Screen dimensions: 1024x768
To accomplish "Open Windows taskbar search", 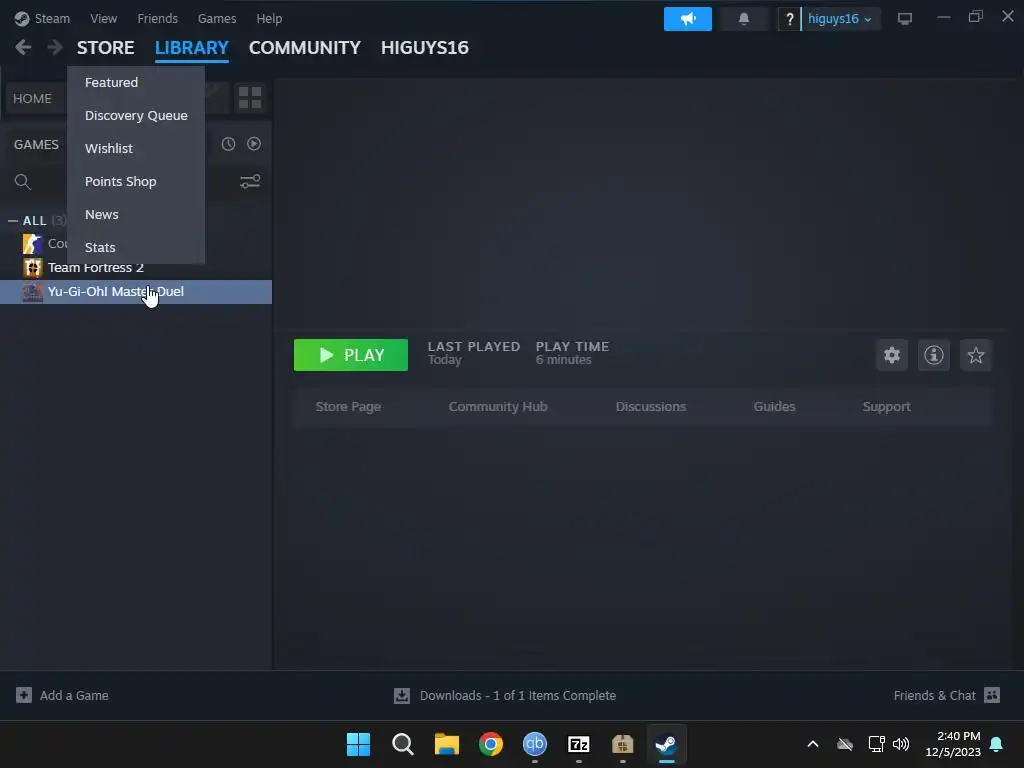I will (x=402, y=744).
